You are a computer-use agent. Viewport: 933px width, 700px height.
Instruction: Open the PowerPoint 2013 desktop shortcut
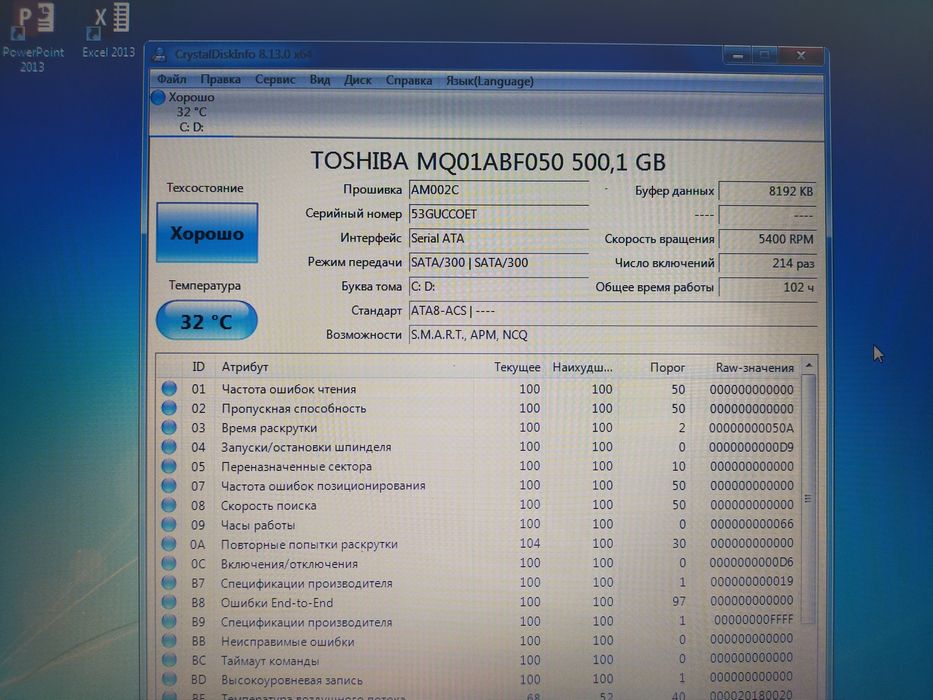pos(33,37)
